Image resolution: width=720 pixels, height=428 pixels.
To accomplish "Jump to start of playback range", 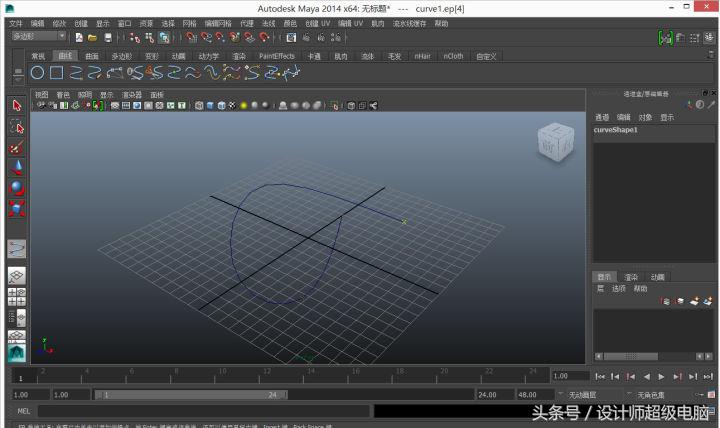I will (600, 377).
